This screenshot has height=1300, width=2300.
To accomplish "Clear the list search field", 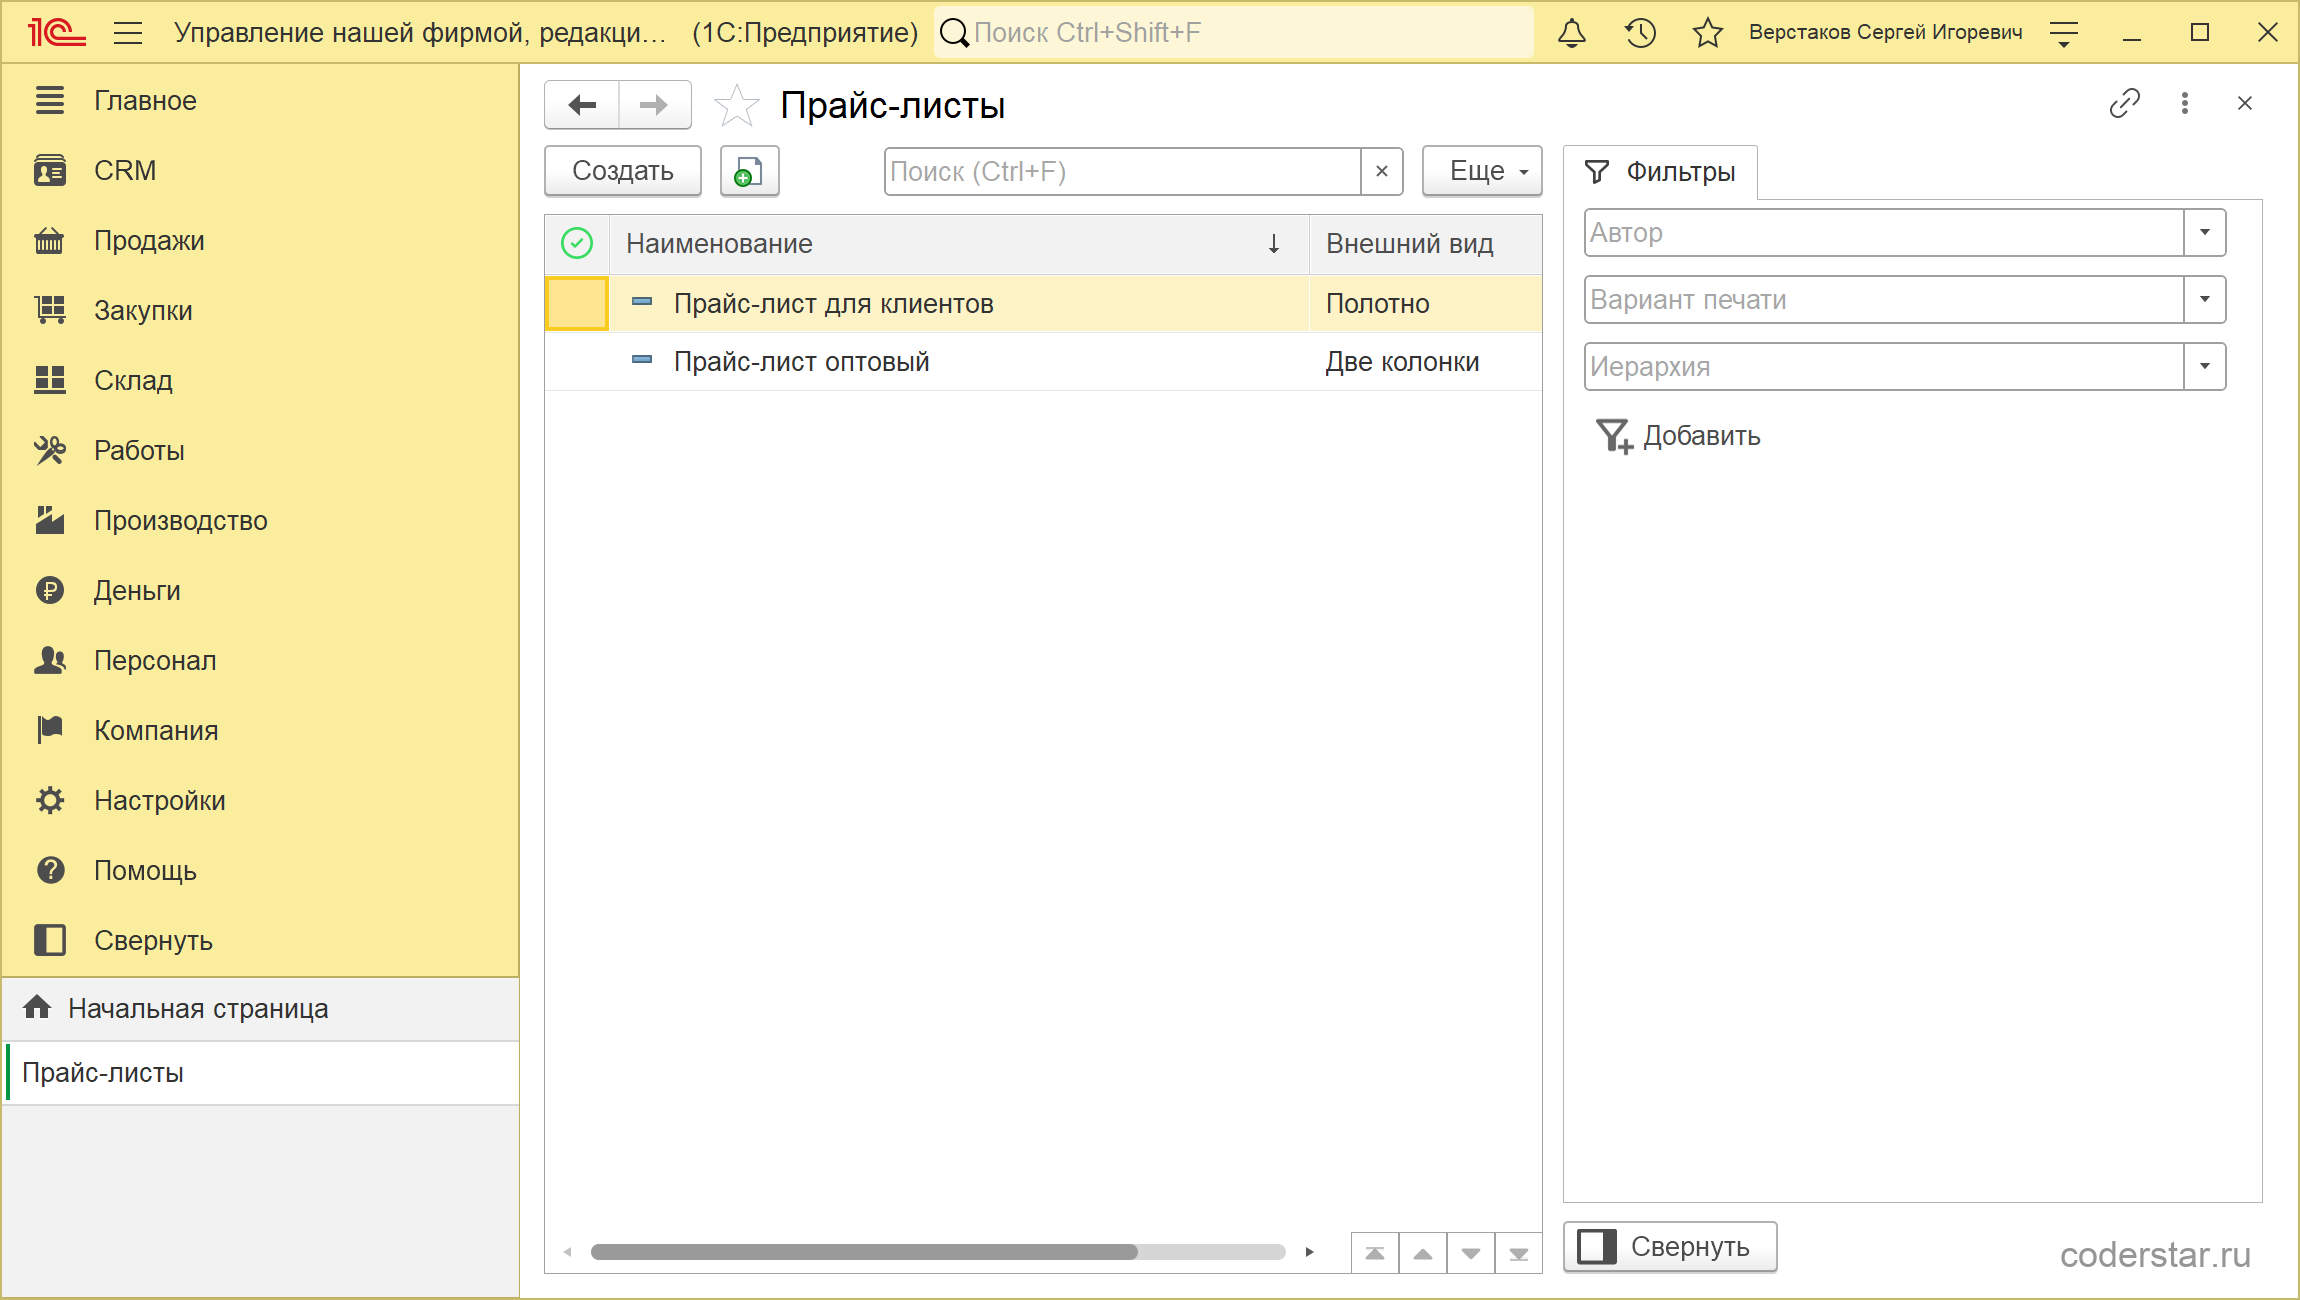I will 1382,171.
